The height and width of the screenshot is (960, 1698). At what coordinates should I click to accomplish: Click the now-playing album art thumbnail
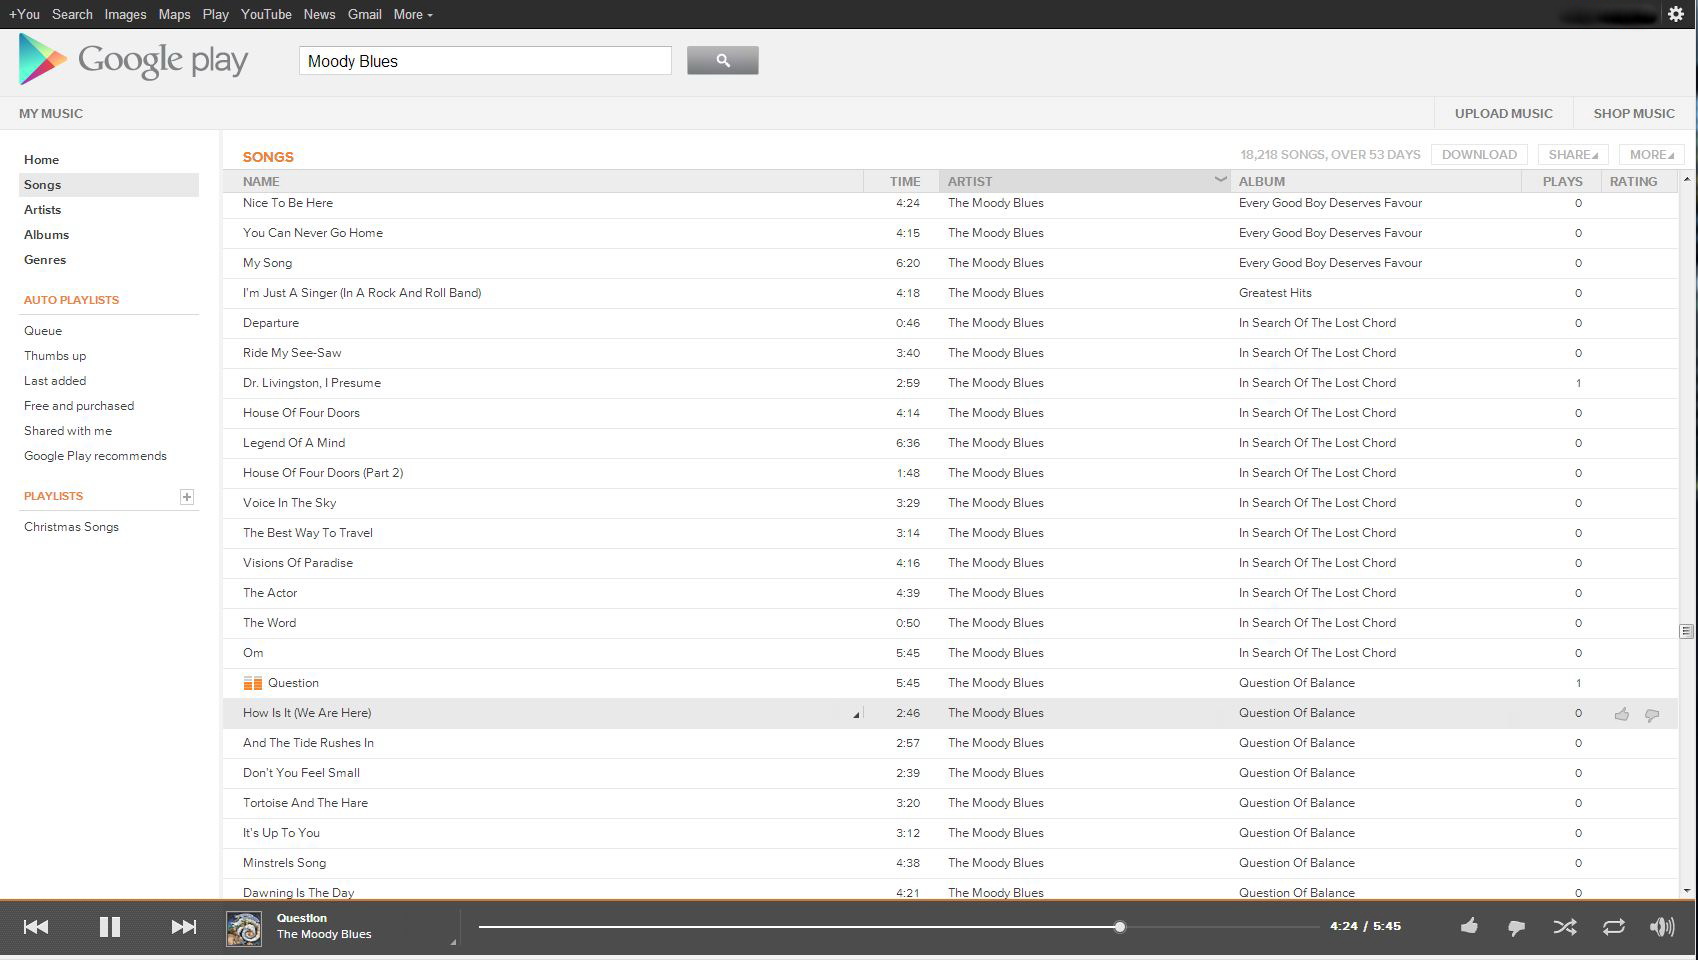pyautogui.click(x=244, y=929)
